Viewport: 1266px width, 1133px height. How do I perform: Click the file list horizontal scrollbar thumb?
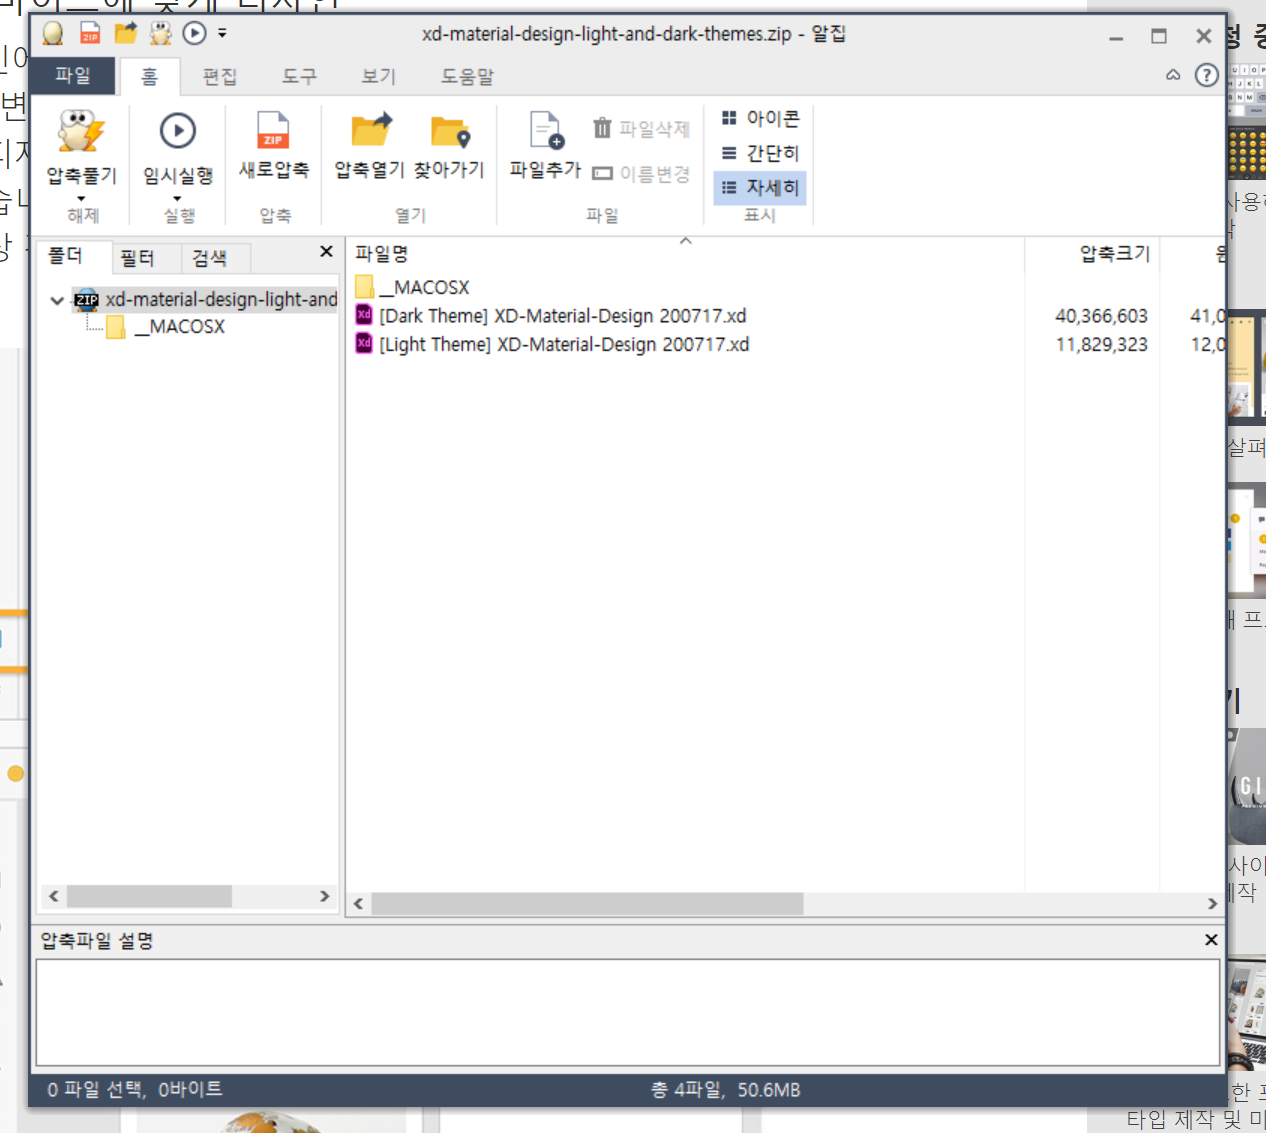click(587, 904)
